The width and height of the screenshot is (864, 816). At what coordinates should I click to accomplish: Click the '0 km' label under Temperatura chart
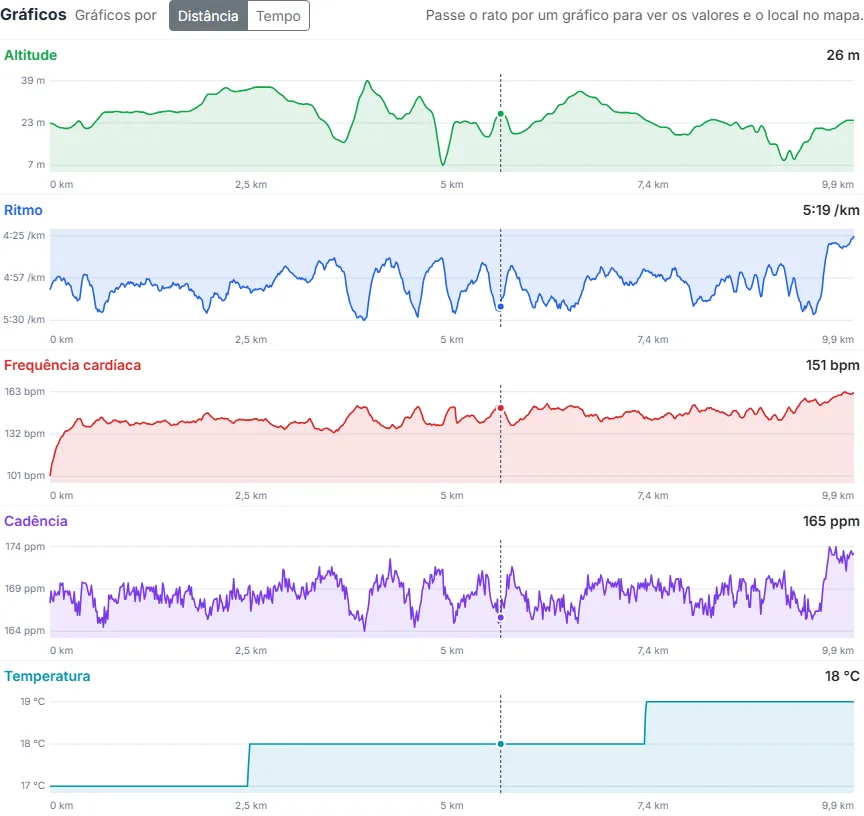click(x=62, y=806)
